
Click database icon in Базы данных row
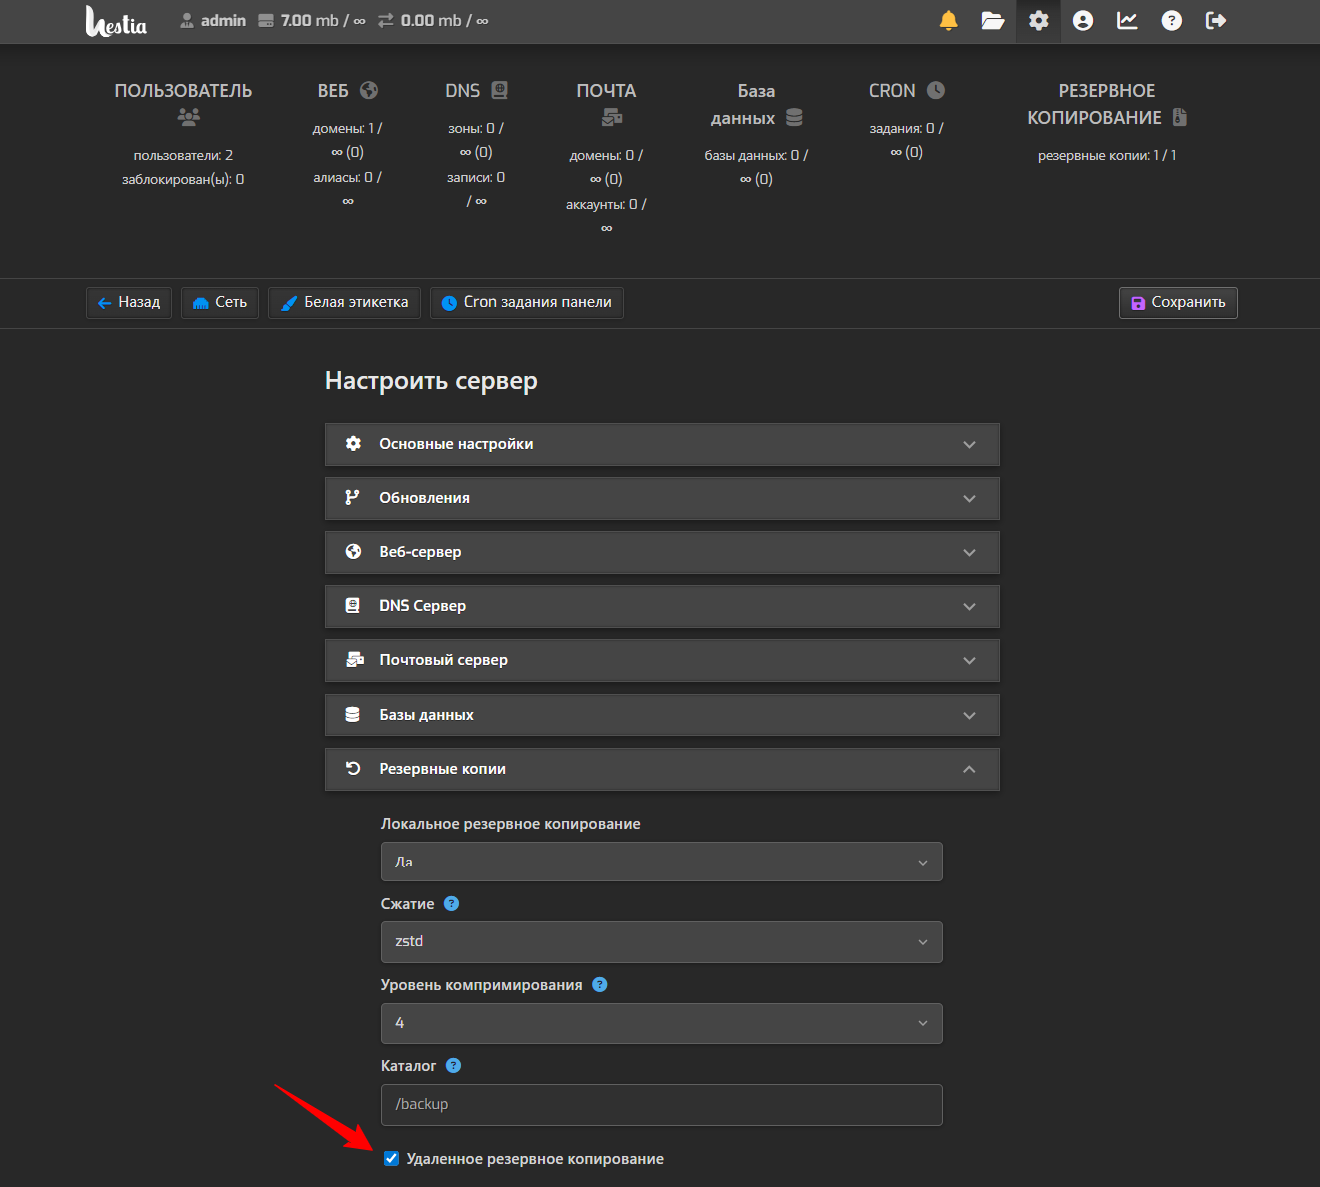352,714
